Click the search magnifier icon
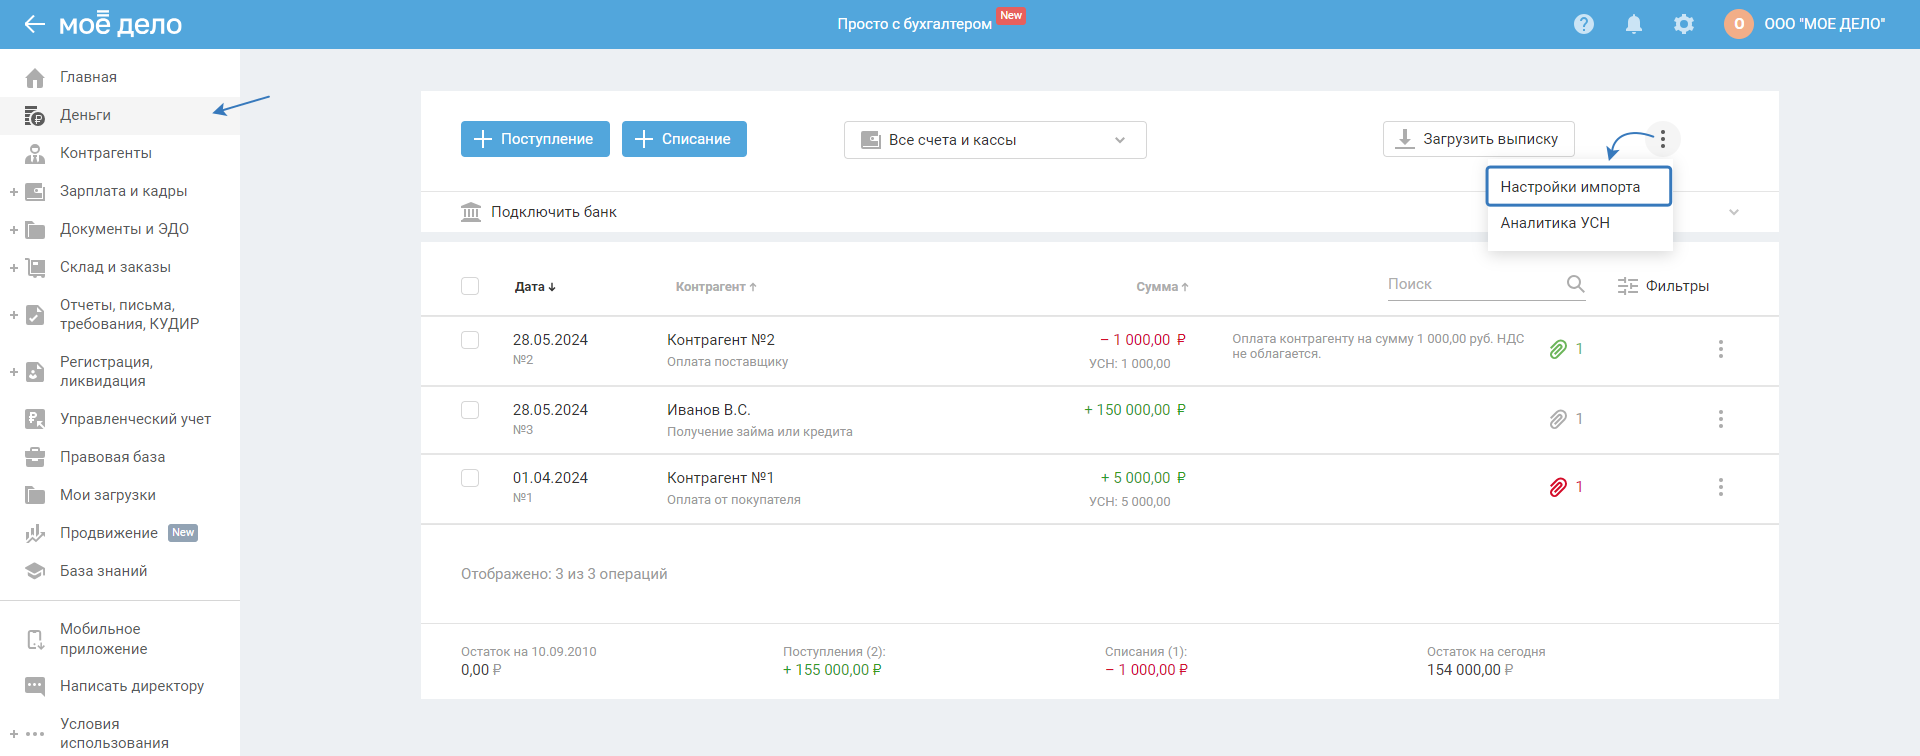This screenshot has height=756, width=1920. [1575, 284]
